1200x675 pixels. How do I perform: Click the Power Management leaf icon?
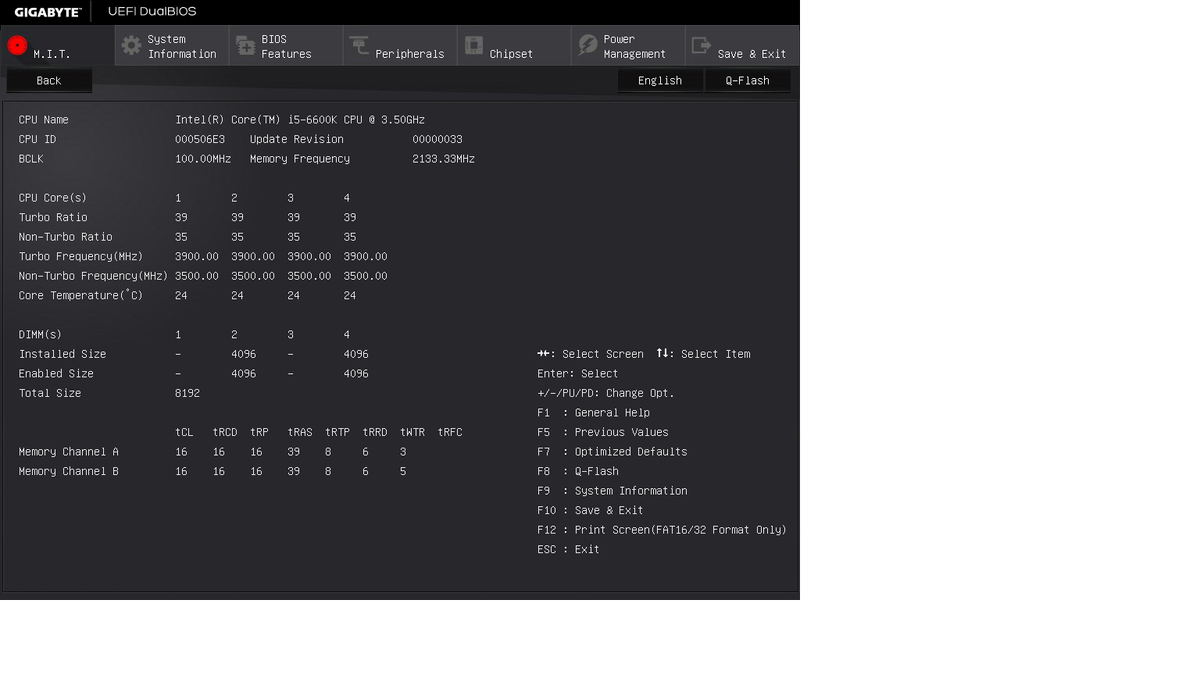587,45
